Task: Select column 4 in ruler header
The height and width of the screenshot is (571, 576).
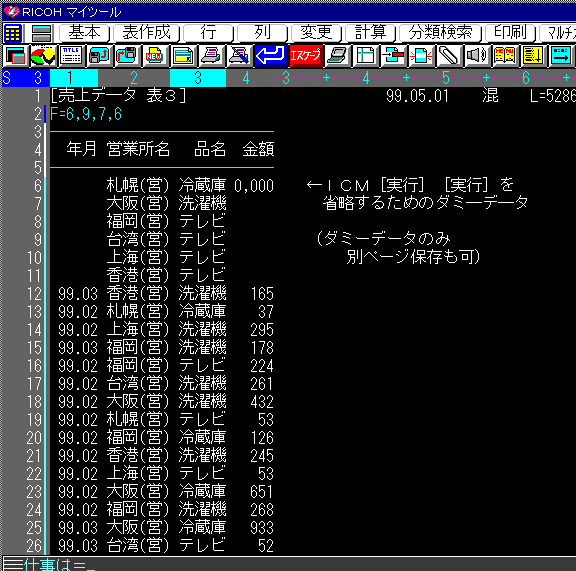Action: (246, 78)
